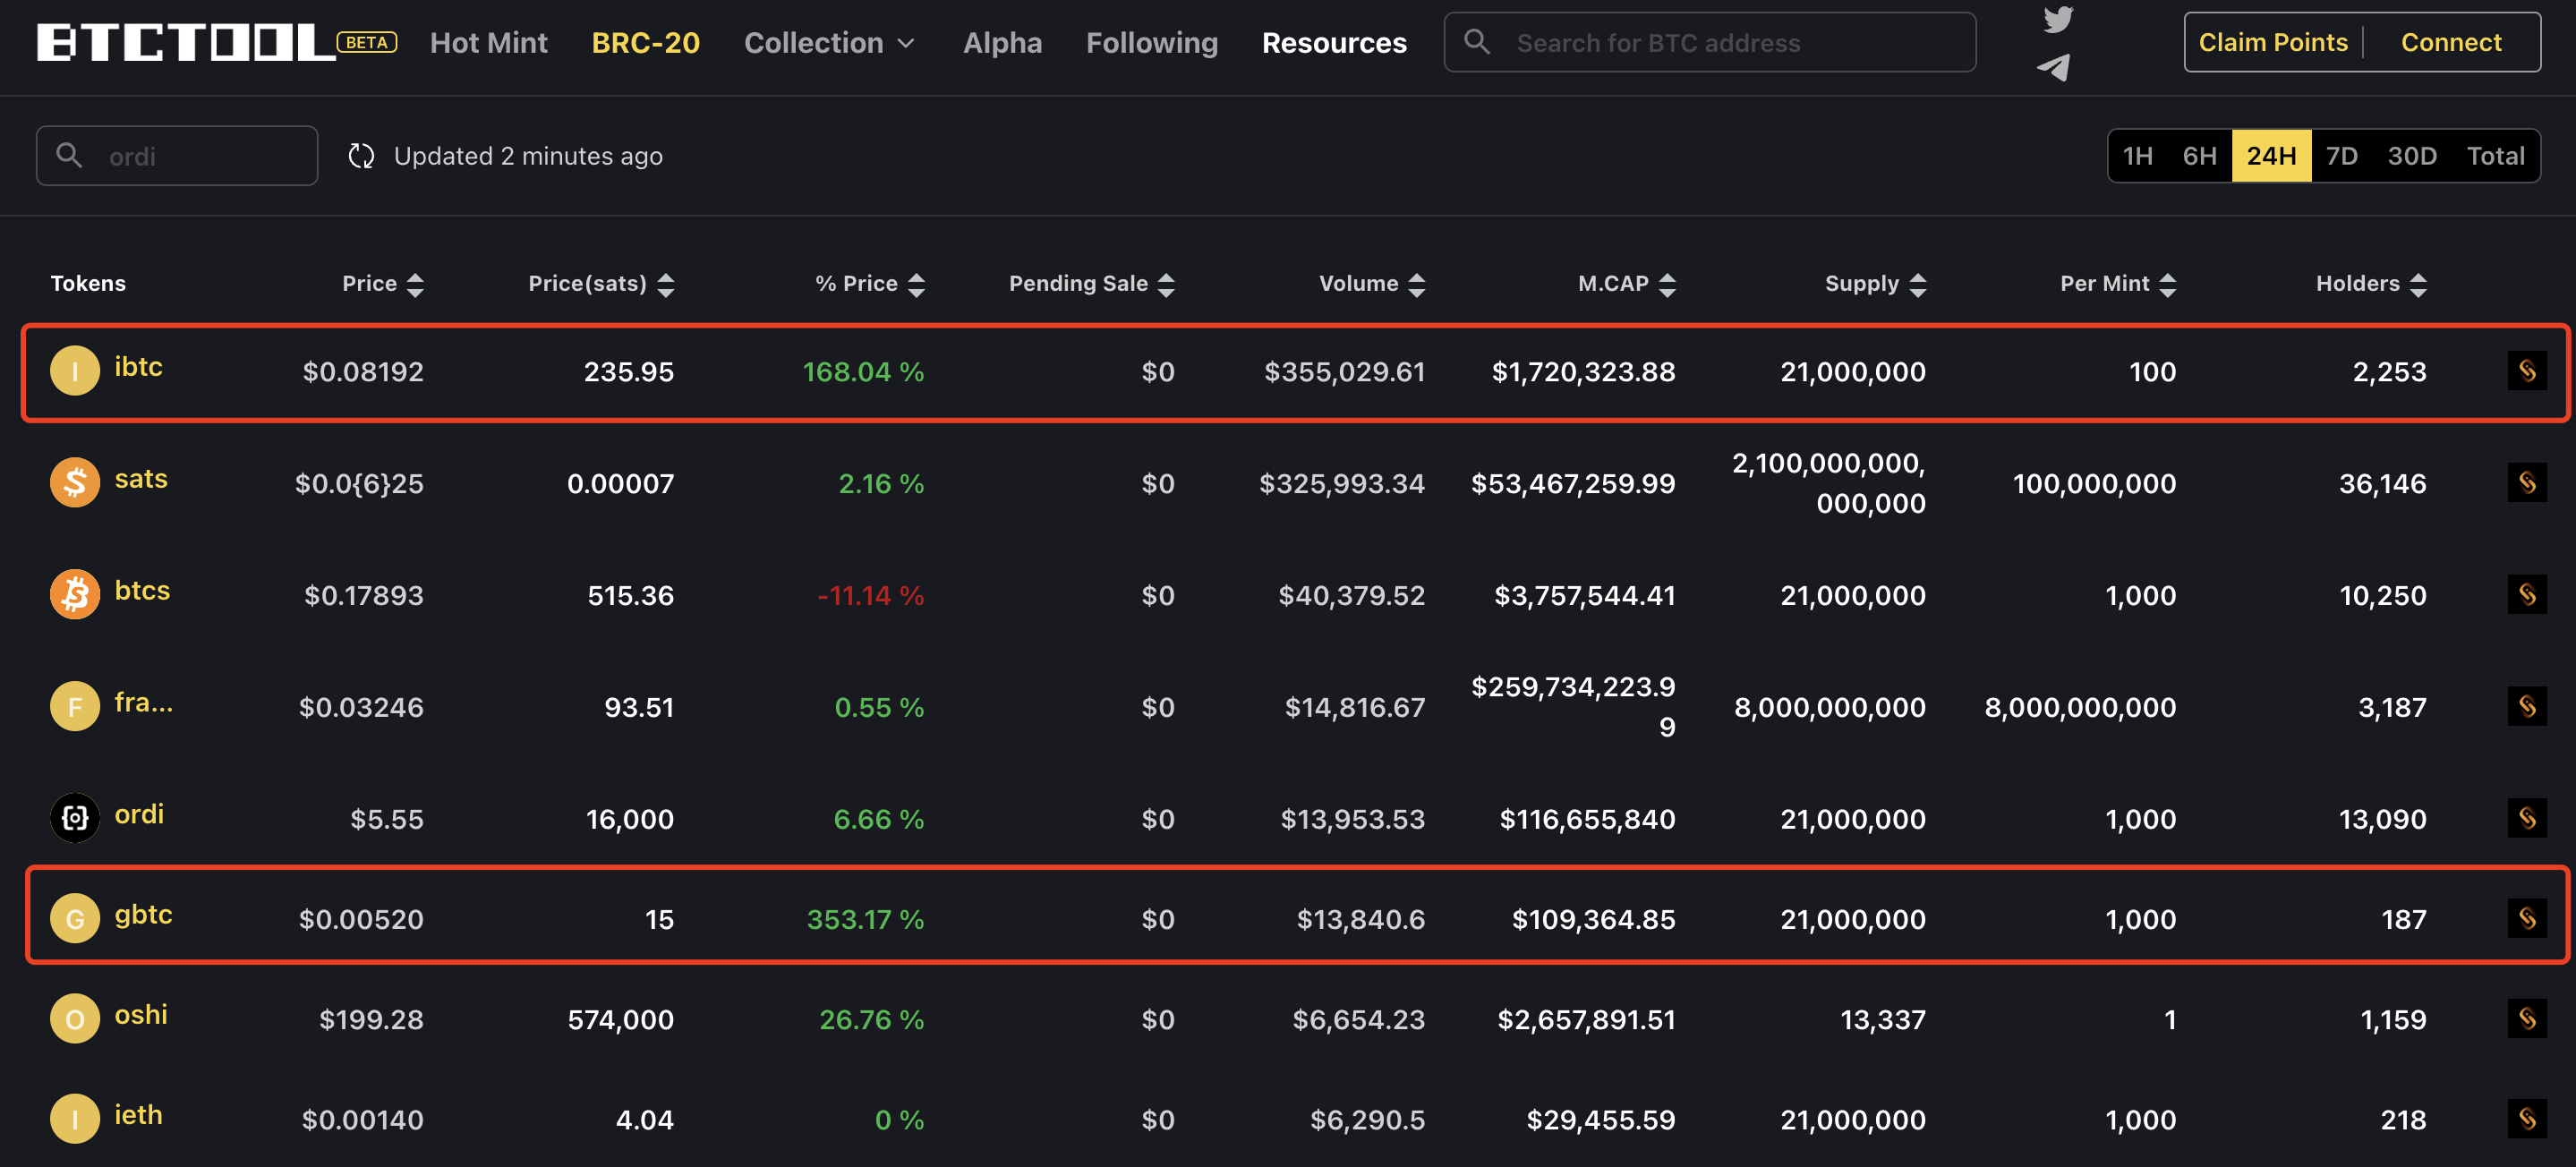Image resolution: width=2576 pixels, height=1167 pixels.
Task: Click the trade icon in ibtc row
Action: pyautogui.click(x=2526, y=371)
